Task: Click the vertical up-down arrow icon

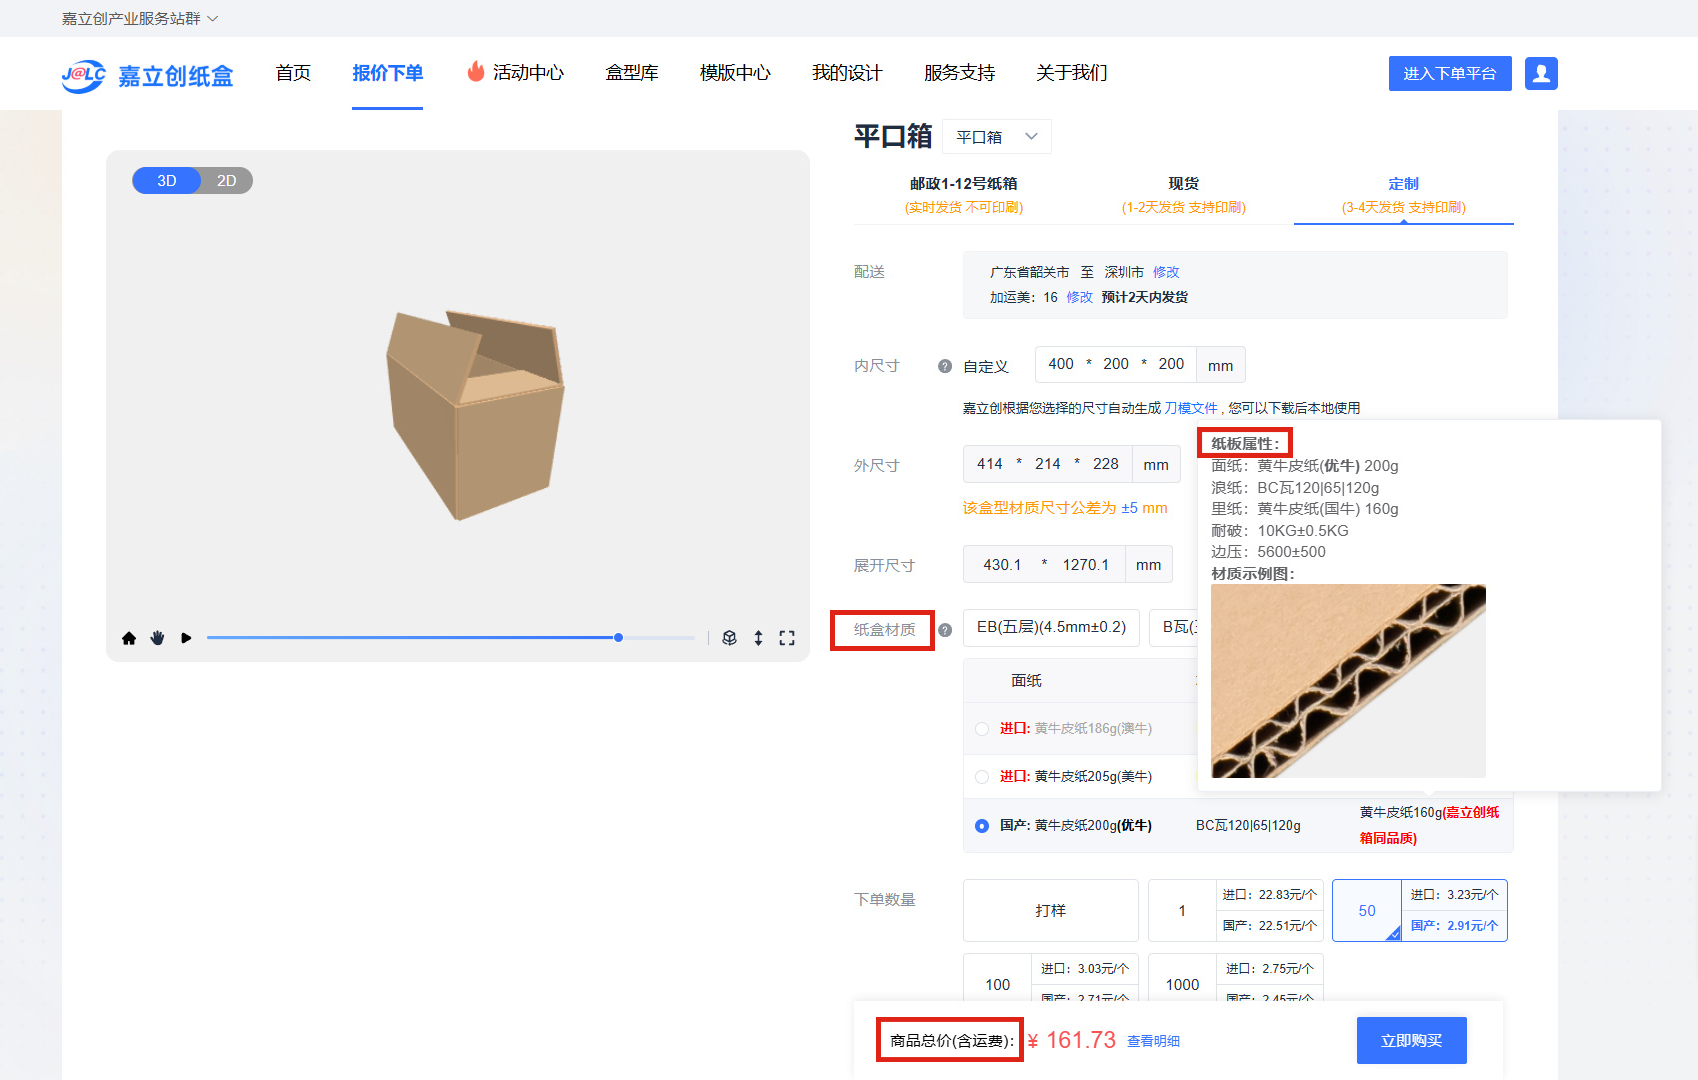Action: tap(758, 638)
